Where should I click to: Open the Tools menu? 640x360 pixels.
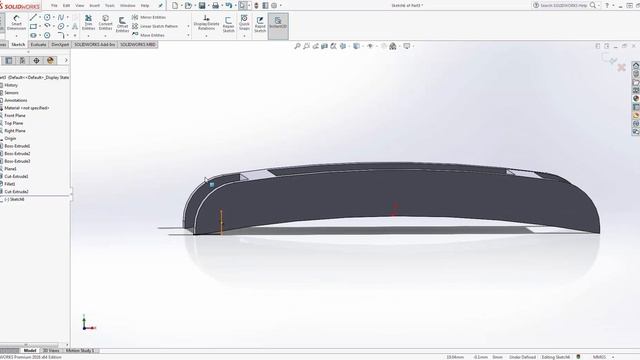point(110,6)
